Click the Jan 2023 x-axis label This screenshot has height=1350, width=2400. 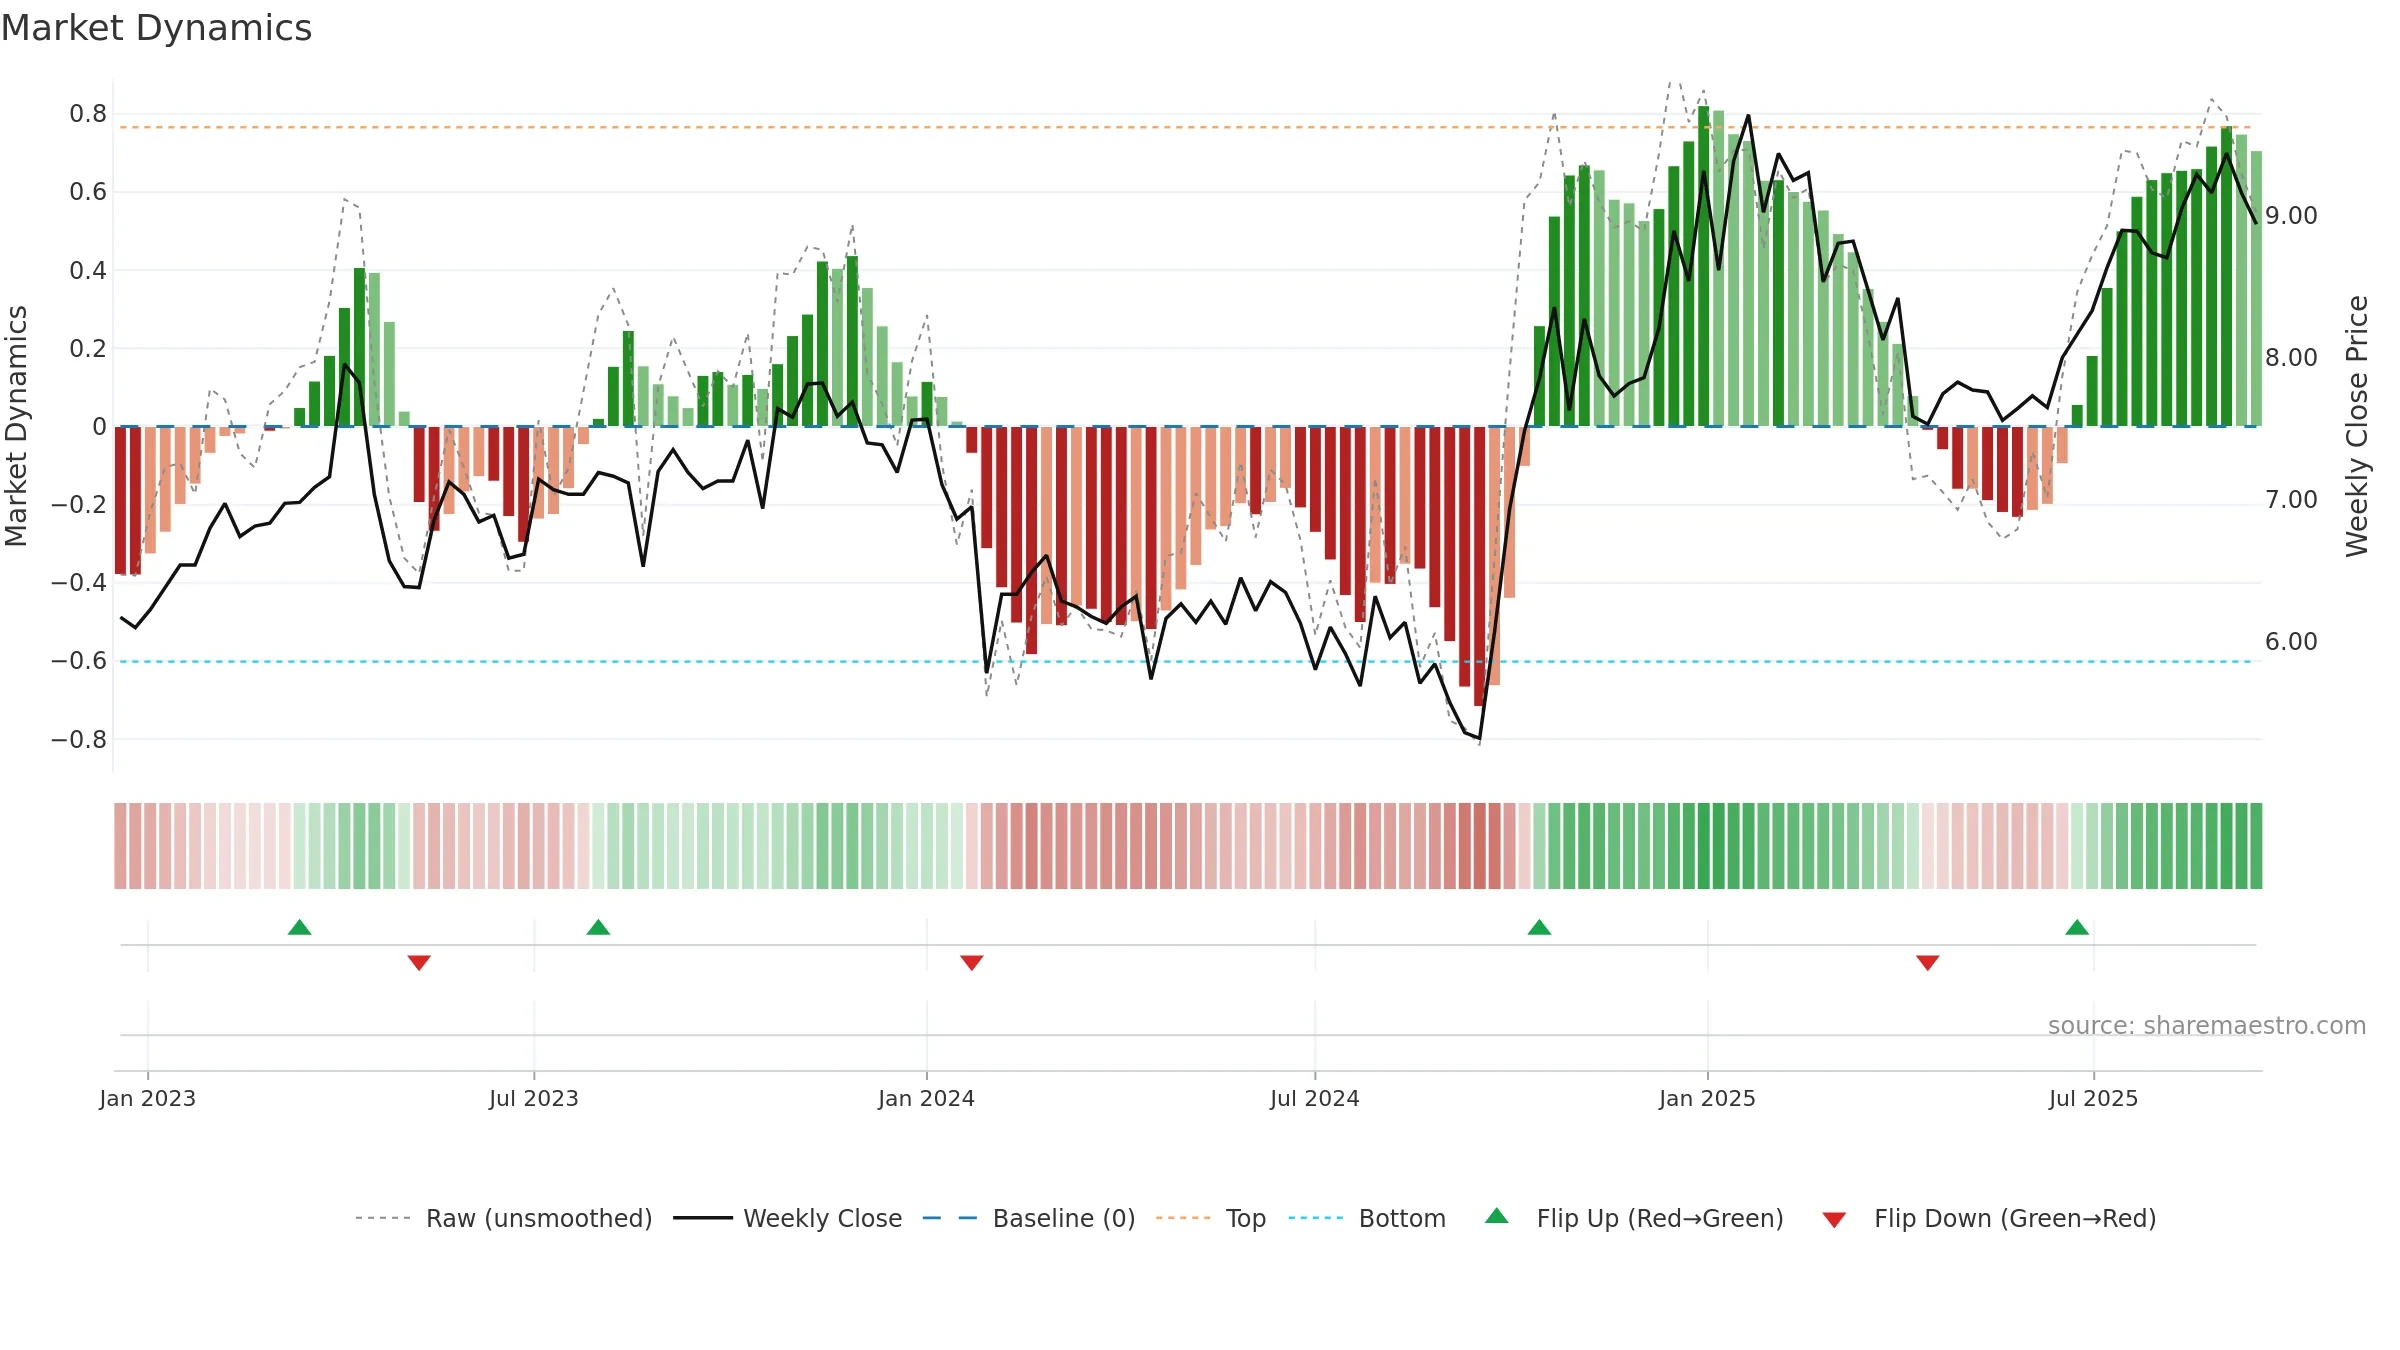point(148,1098)
